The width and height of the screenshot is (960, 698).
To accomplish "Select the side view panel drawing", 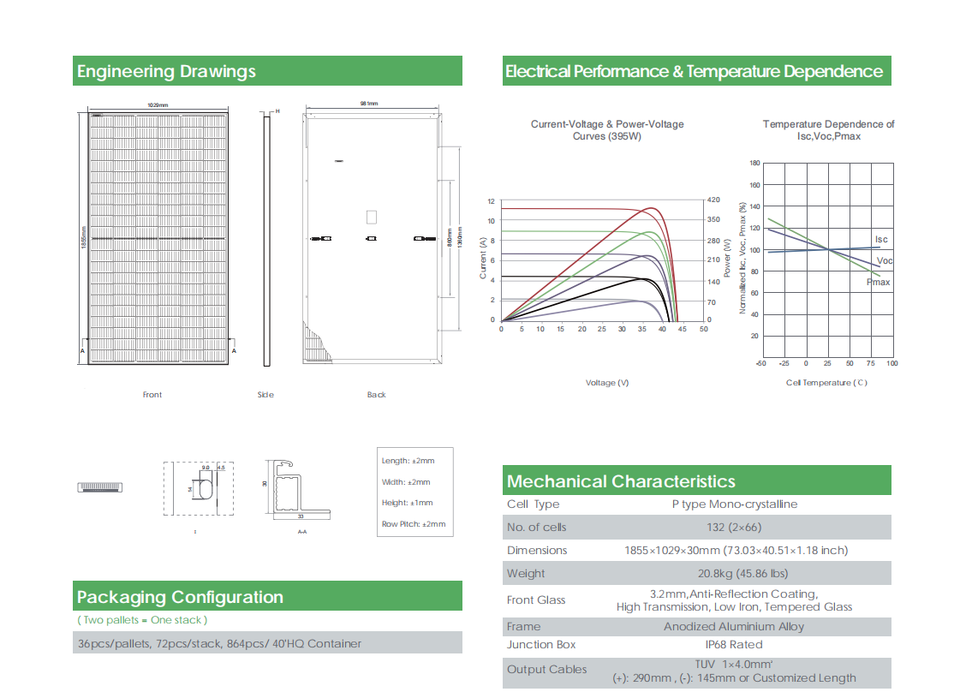I will point(266,241).
